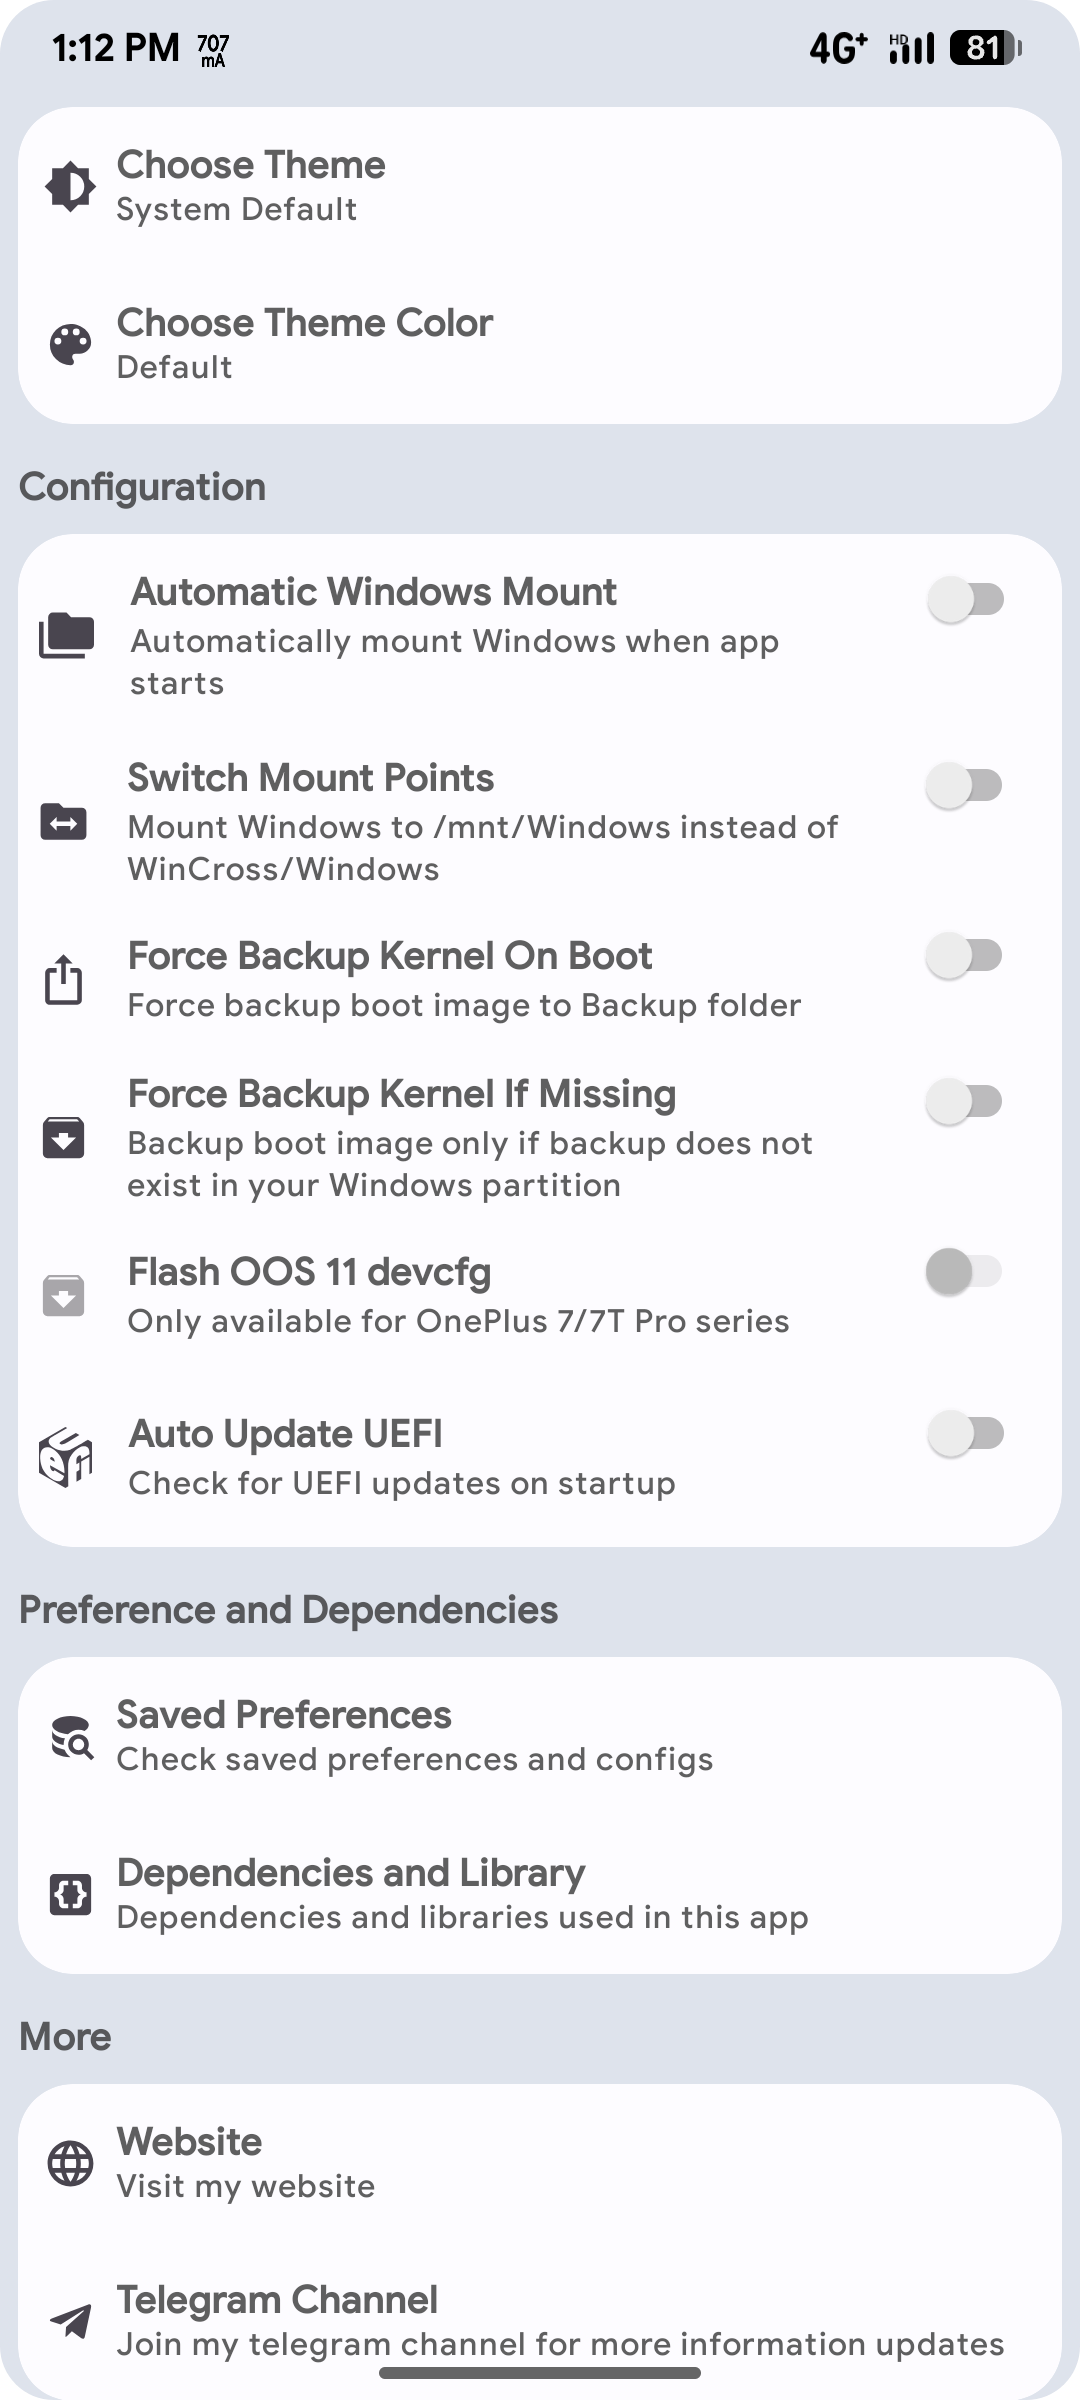This screenshot has height=2400, width=1080.
Task: Click the curly braces icon for Dependencies and Library
Action: tap(70, 1893)
